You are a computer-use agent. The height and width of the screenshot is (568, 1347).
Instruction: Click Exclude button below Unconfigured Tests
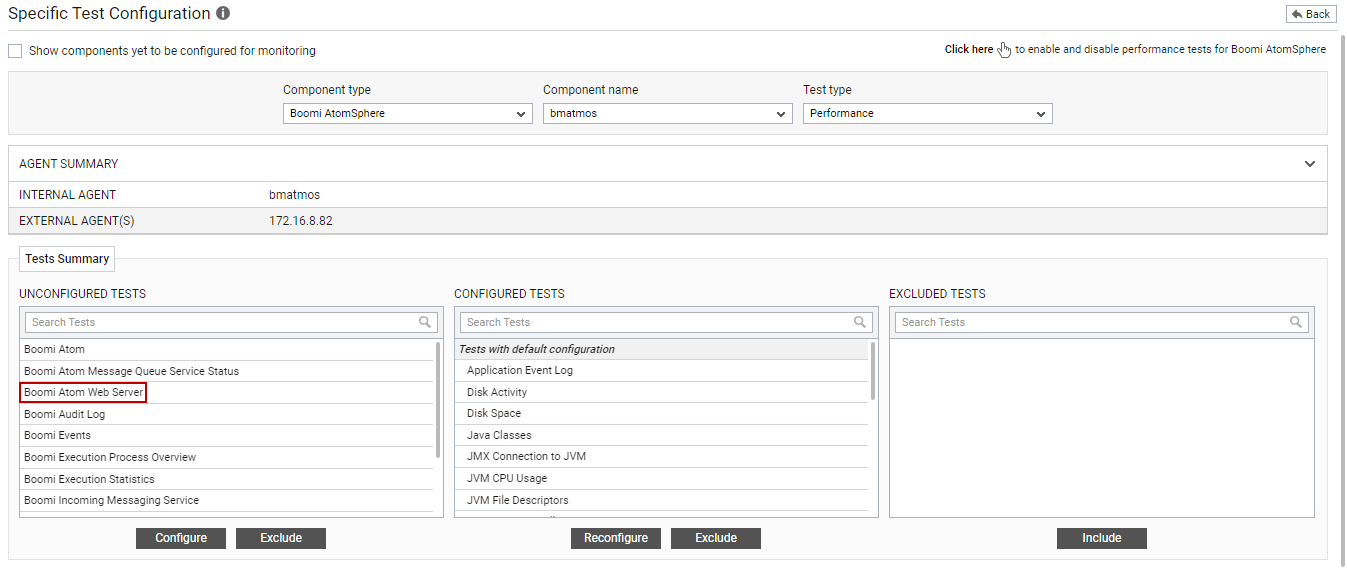pyautogui.click(x=281, y=538)
